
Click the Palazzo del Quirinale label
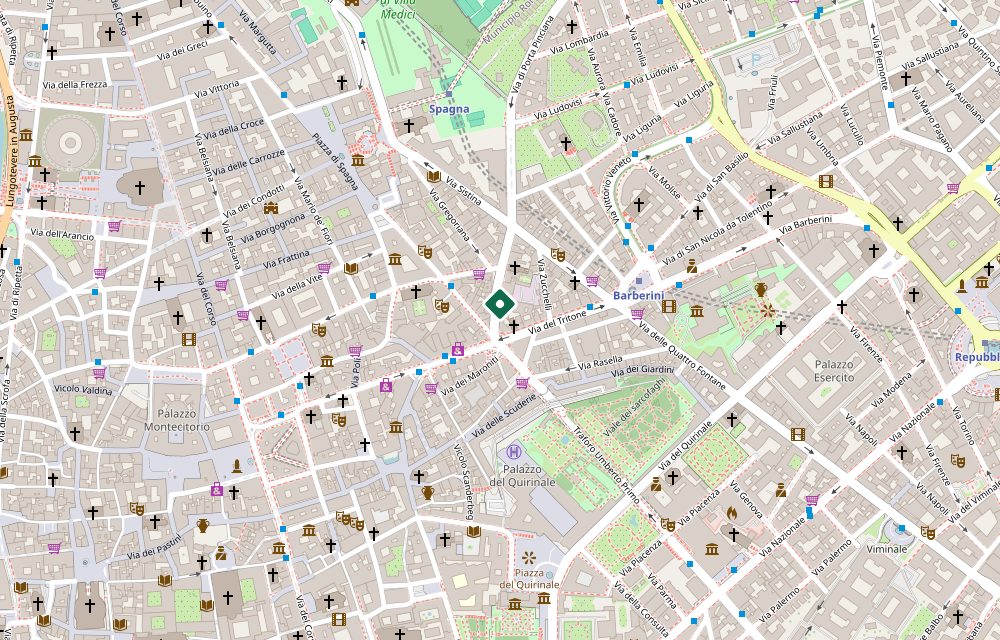(x=522, y=476)
